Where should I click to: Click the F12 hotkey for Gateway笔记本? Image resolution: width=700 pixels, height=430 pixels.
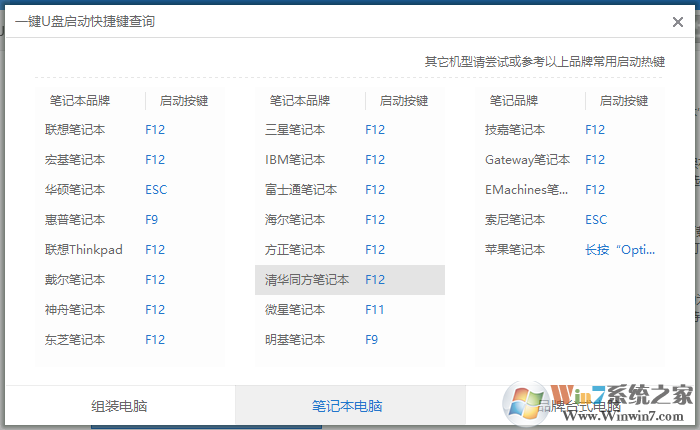click(x=595, y=159)
